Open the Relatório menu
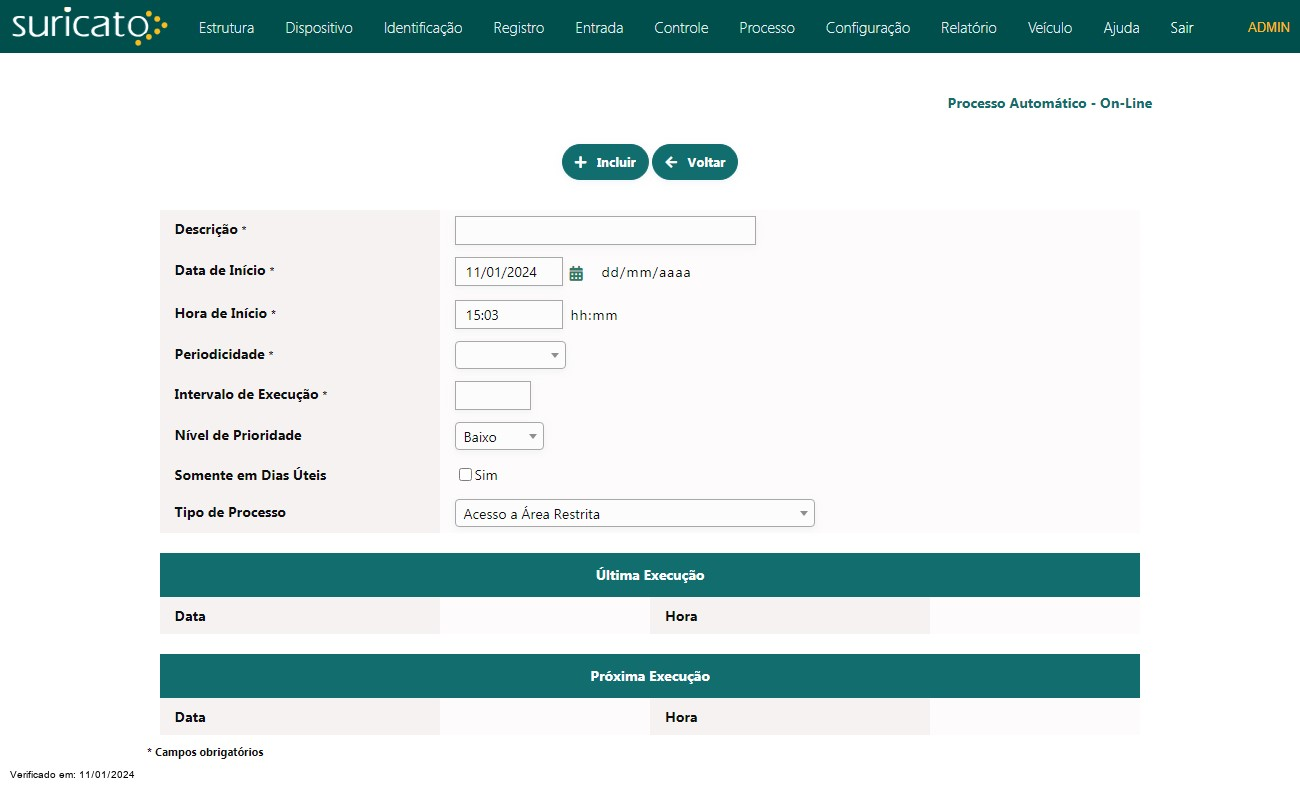 (x=969, y=28)
